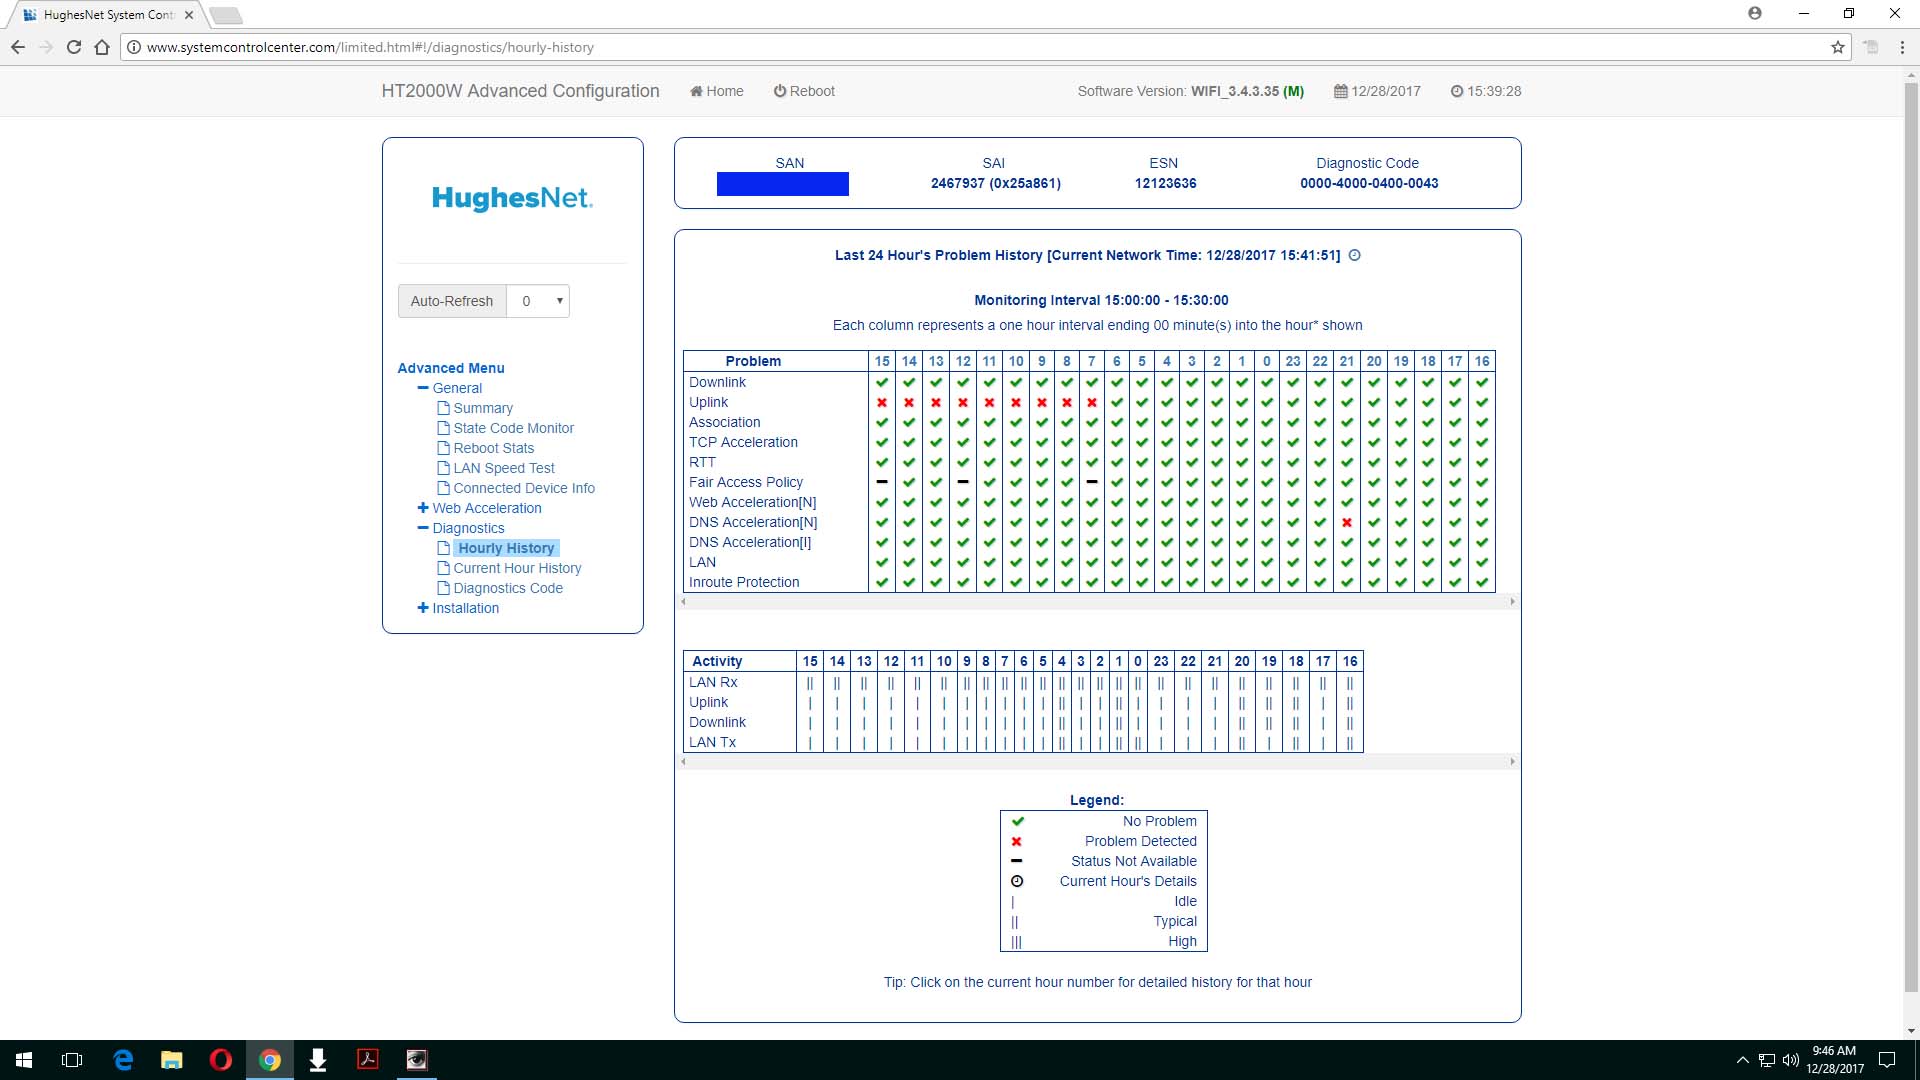Screen dimensions: 1920x1080
Task: Click the LAN Rx row label
Action: [713, 682]
